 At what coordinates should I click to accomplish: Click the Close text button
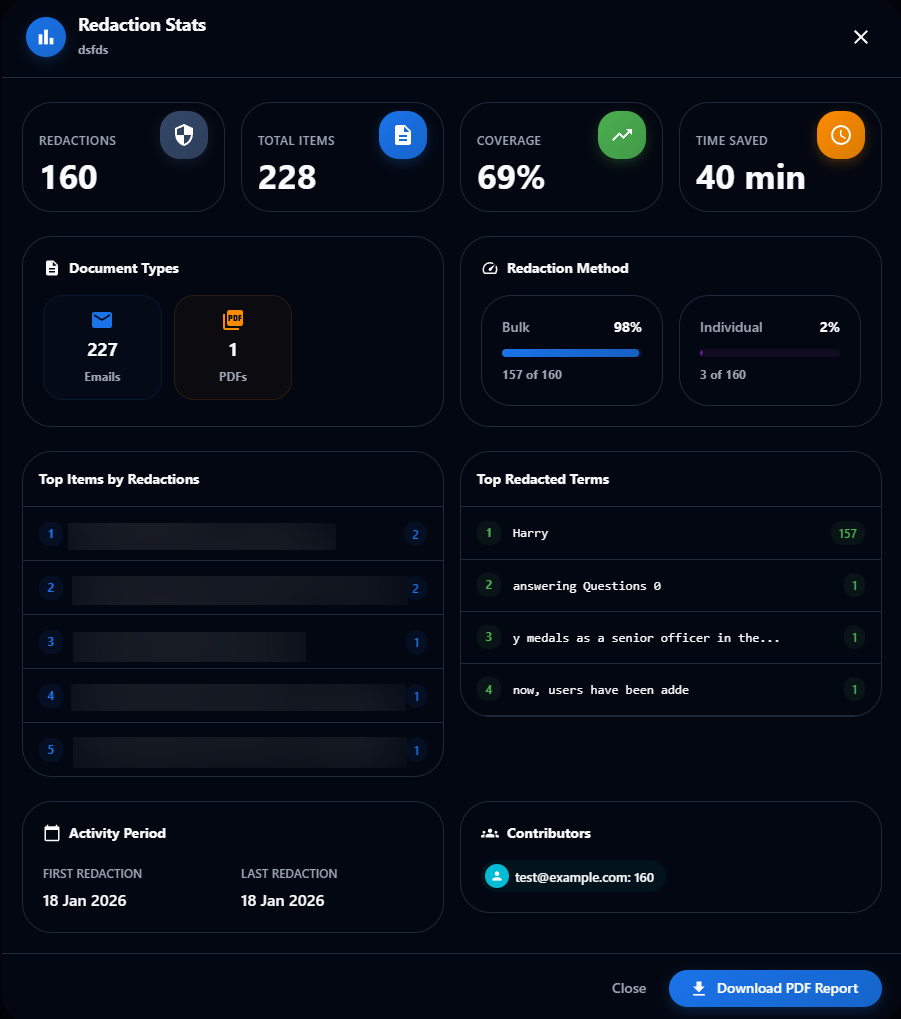pos(629,988)
